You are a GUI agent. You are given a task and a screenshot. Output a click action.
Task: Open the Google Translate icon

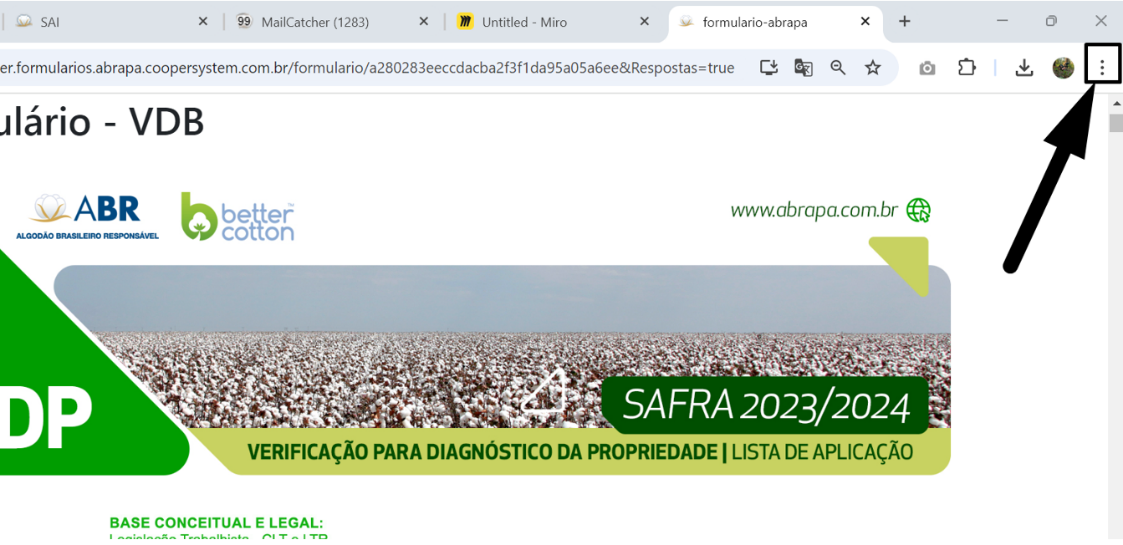point(803,68)
